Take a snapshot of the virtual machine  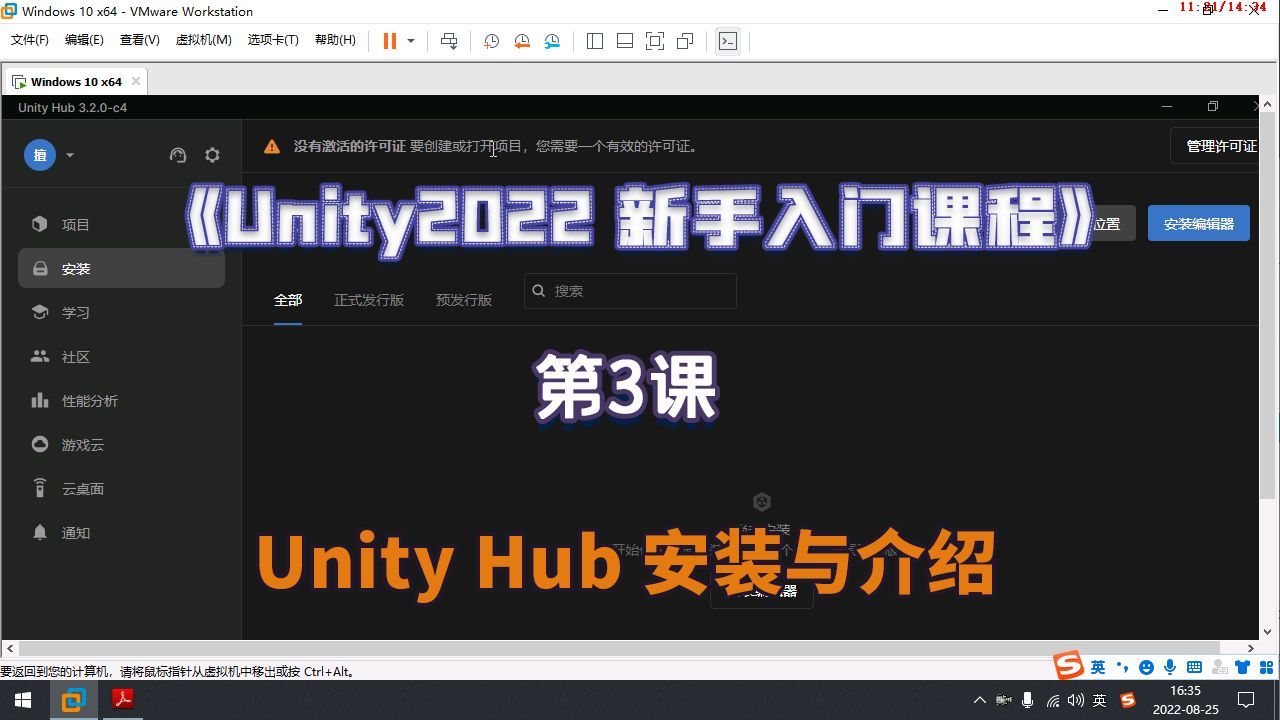click(492, 41)
